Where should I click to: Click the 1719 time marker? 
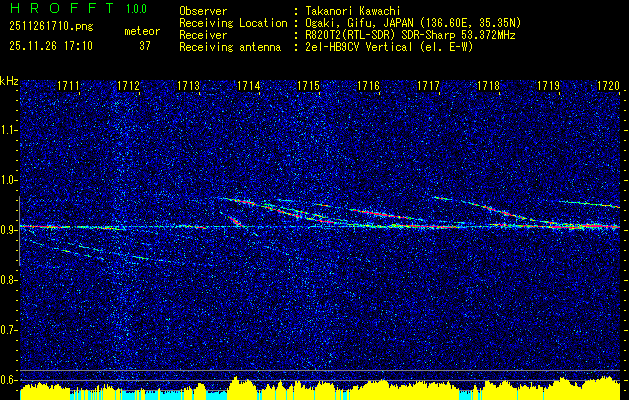[548, 86]
